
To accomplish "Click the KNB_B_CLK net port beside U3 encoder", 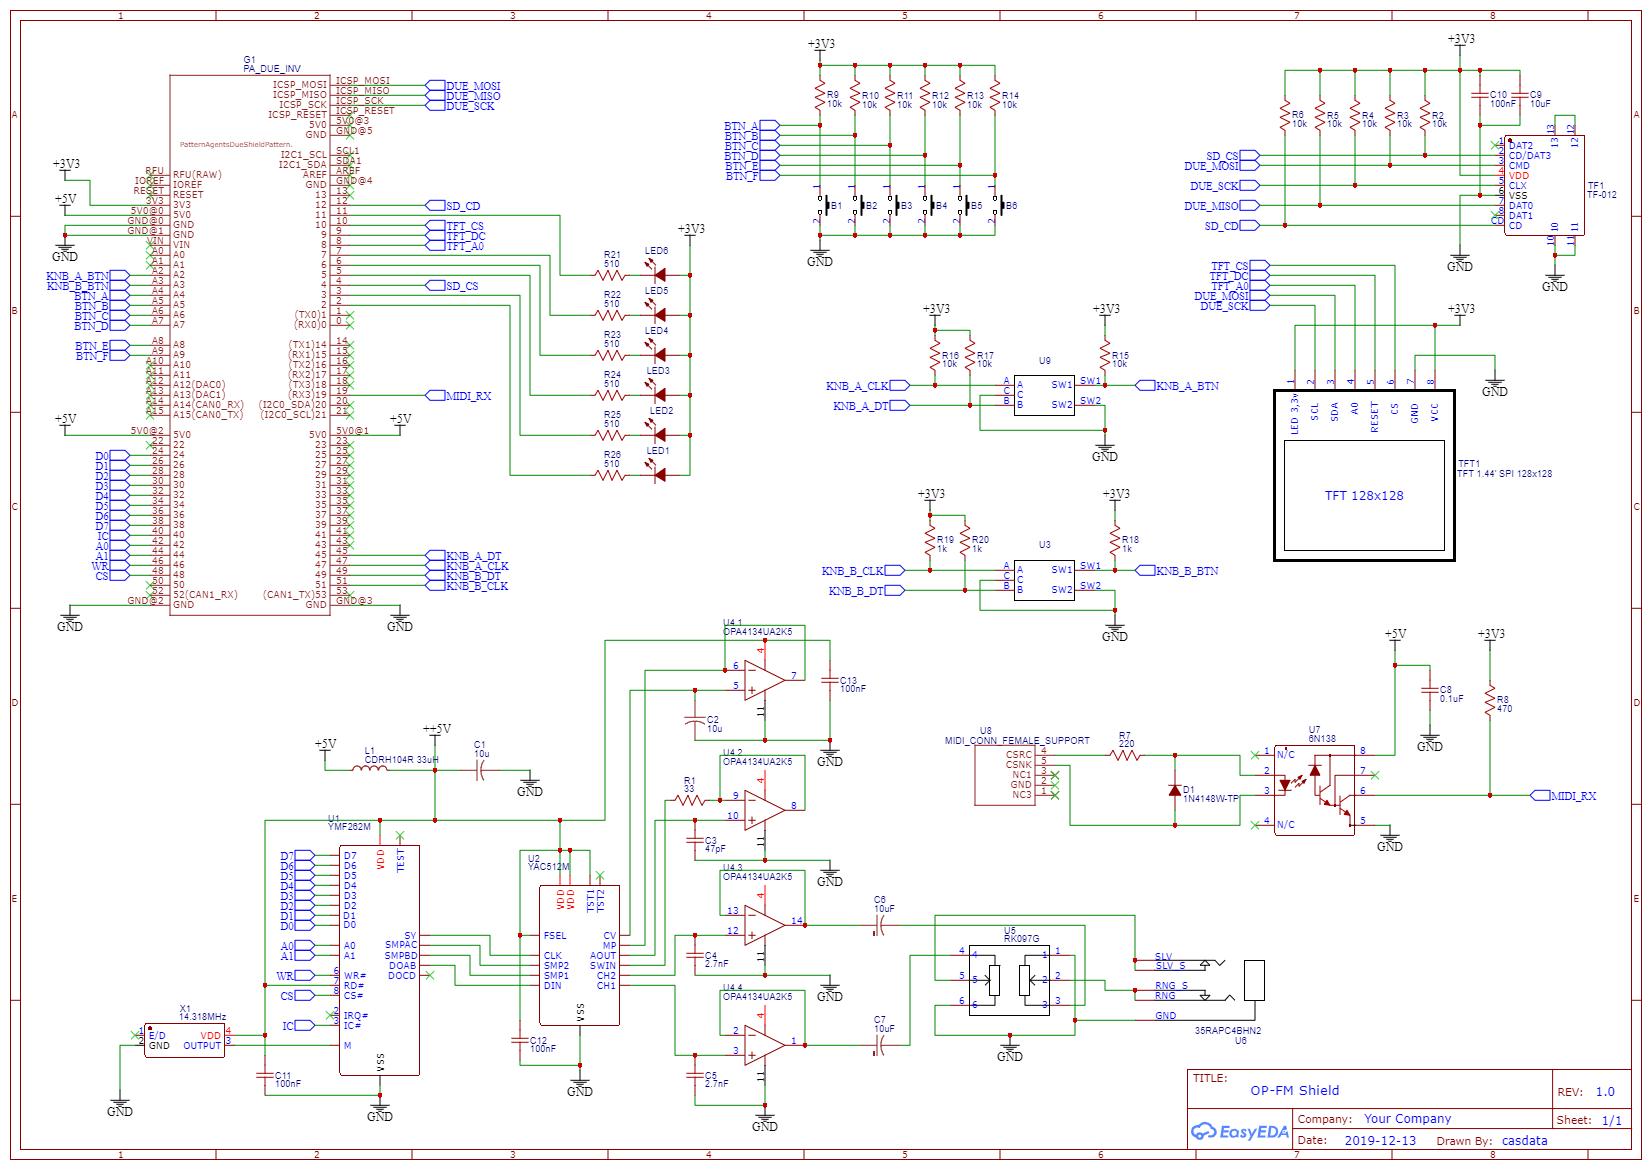I will click(863, 571).
